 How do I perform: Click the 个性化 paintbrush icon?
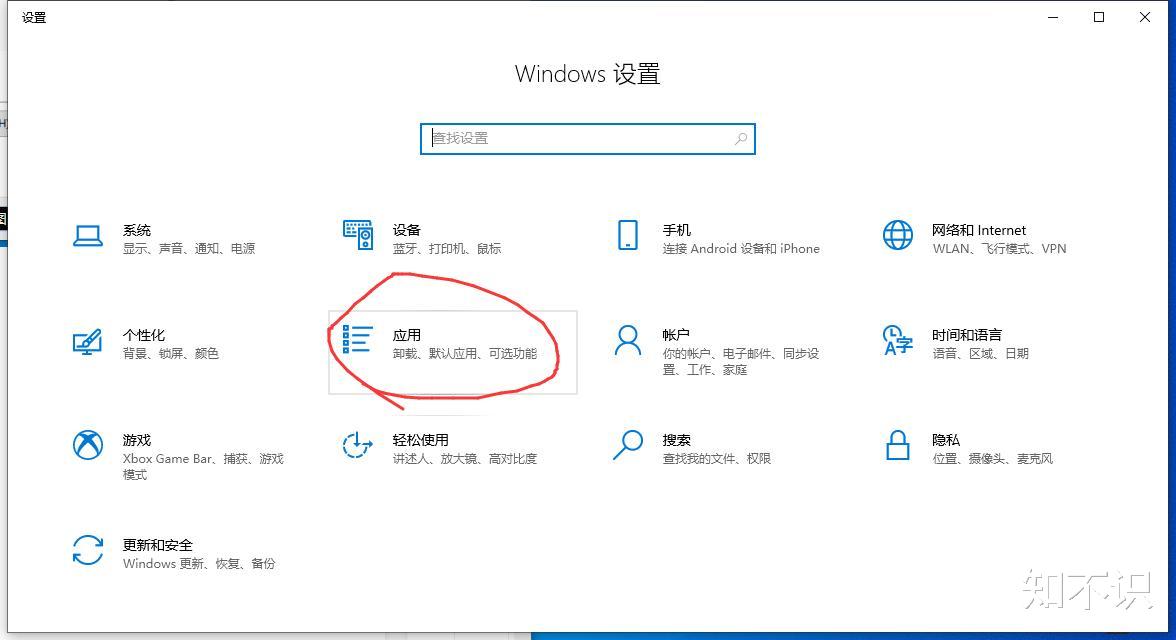(x=88, y=341)
